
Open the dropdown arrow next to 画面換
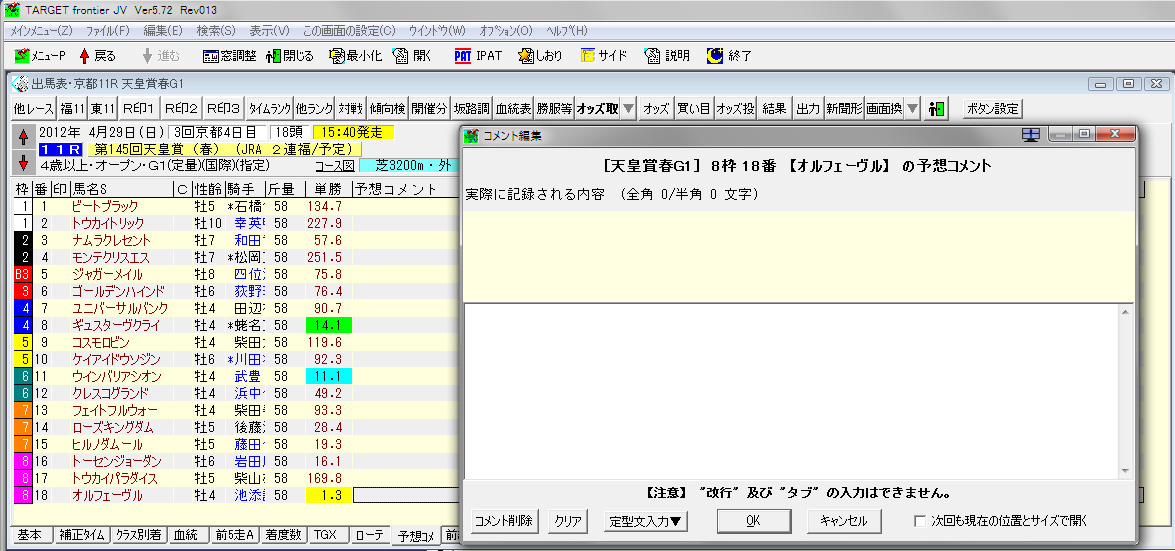coord(912,109)
